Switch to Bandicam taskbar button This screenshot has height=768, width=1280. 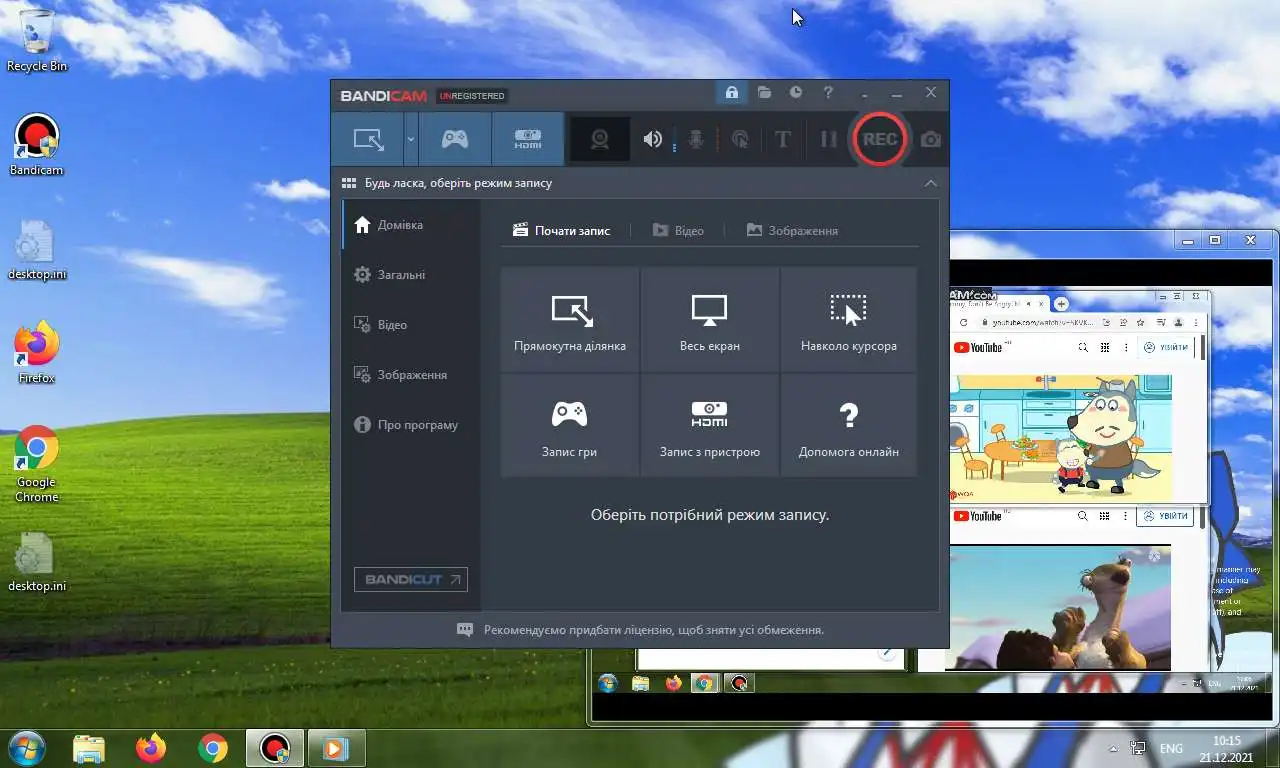pyautogui.click(x=275, y=748)
